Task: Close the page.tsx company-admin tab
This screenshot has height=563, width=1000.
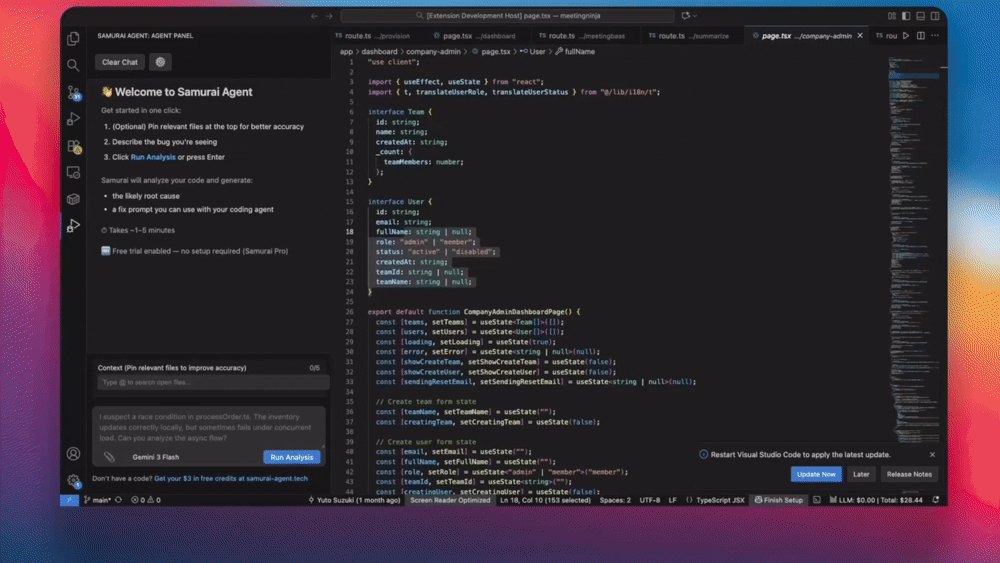Action: [860, 36]
